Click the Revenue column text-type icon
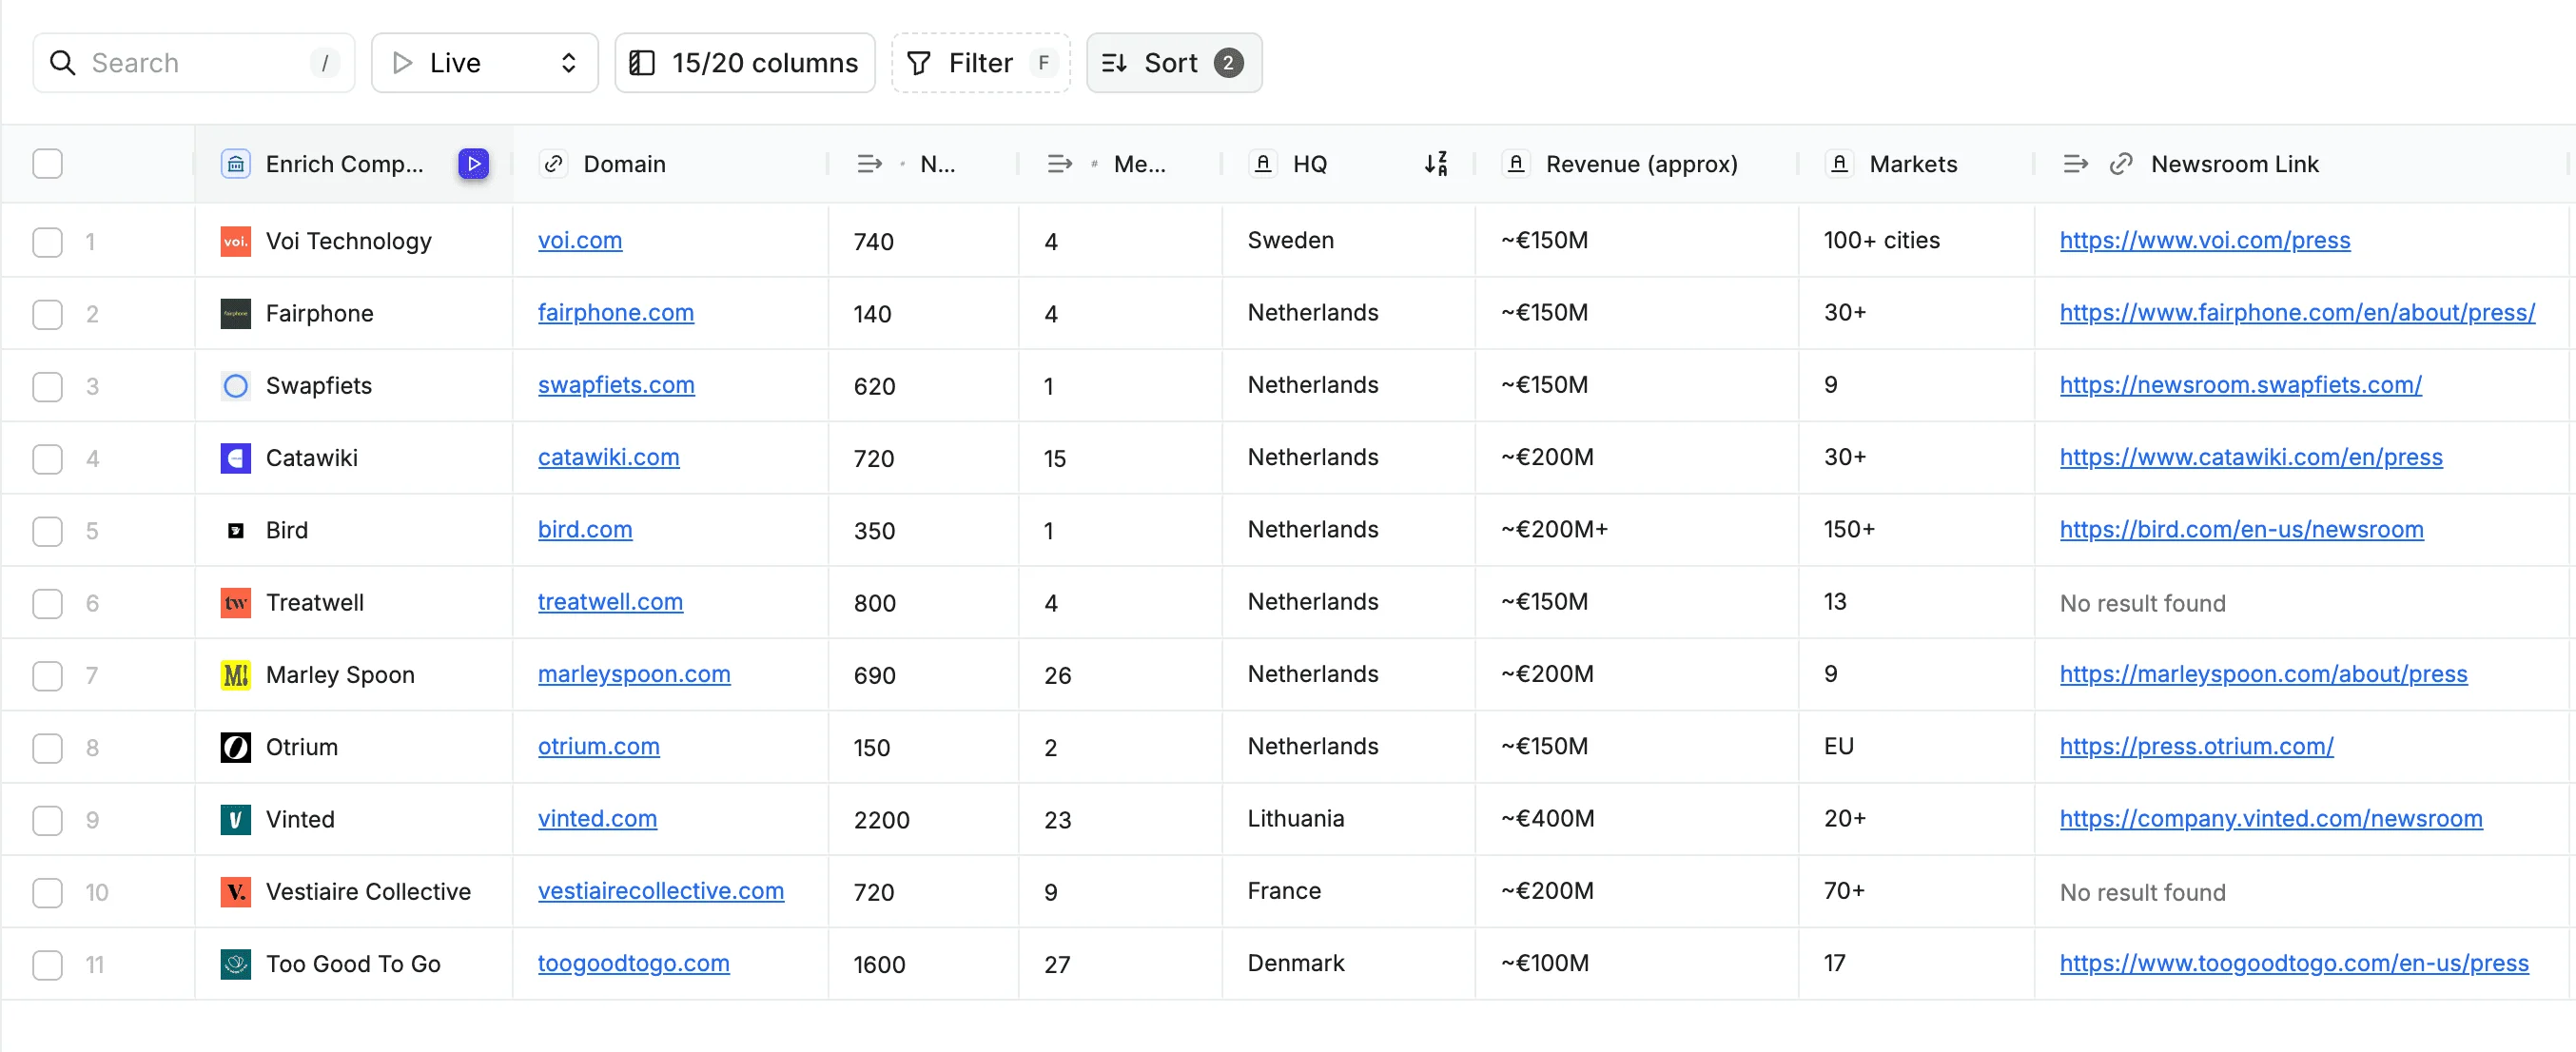 (1515, 164)
